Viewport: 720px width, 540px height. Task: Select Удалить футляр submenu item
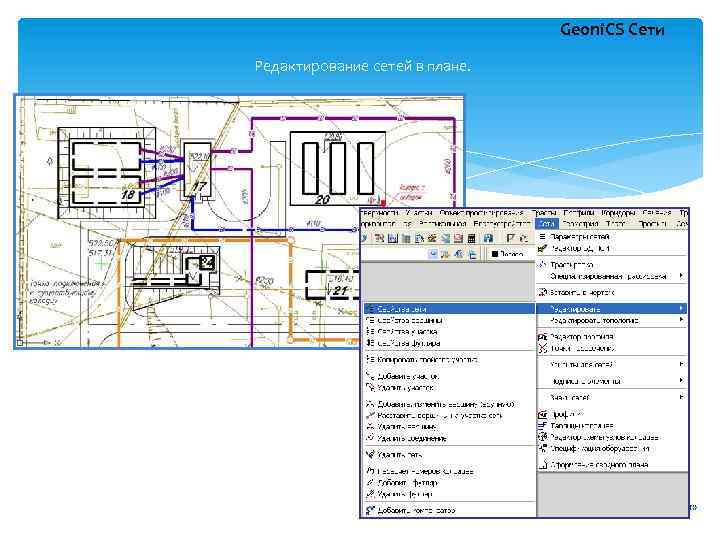coord(405,494)
